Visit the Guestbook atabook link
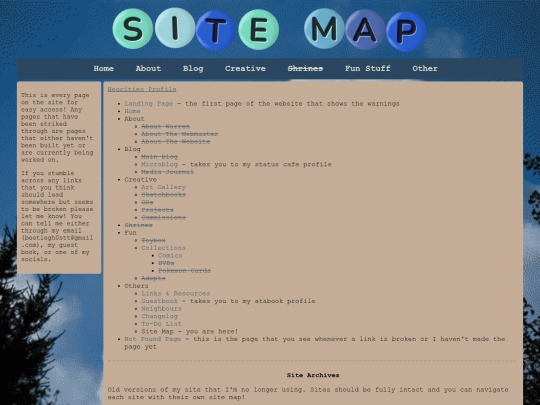Viewport: 540px width, 405px height. (x=159, y=301)
